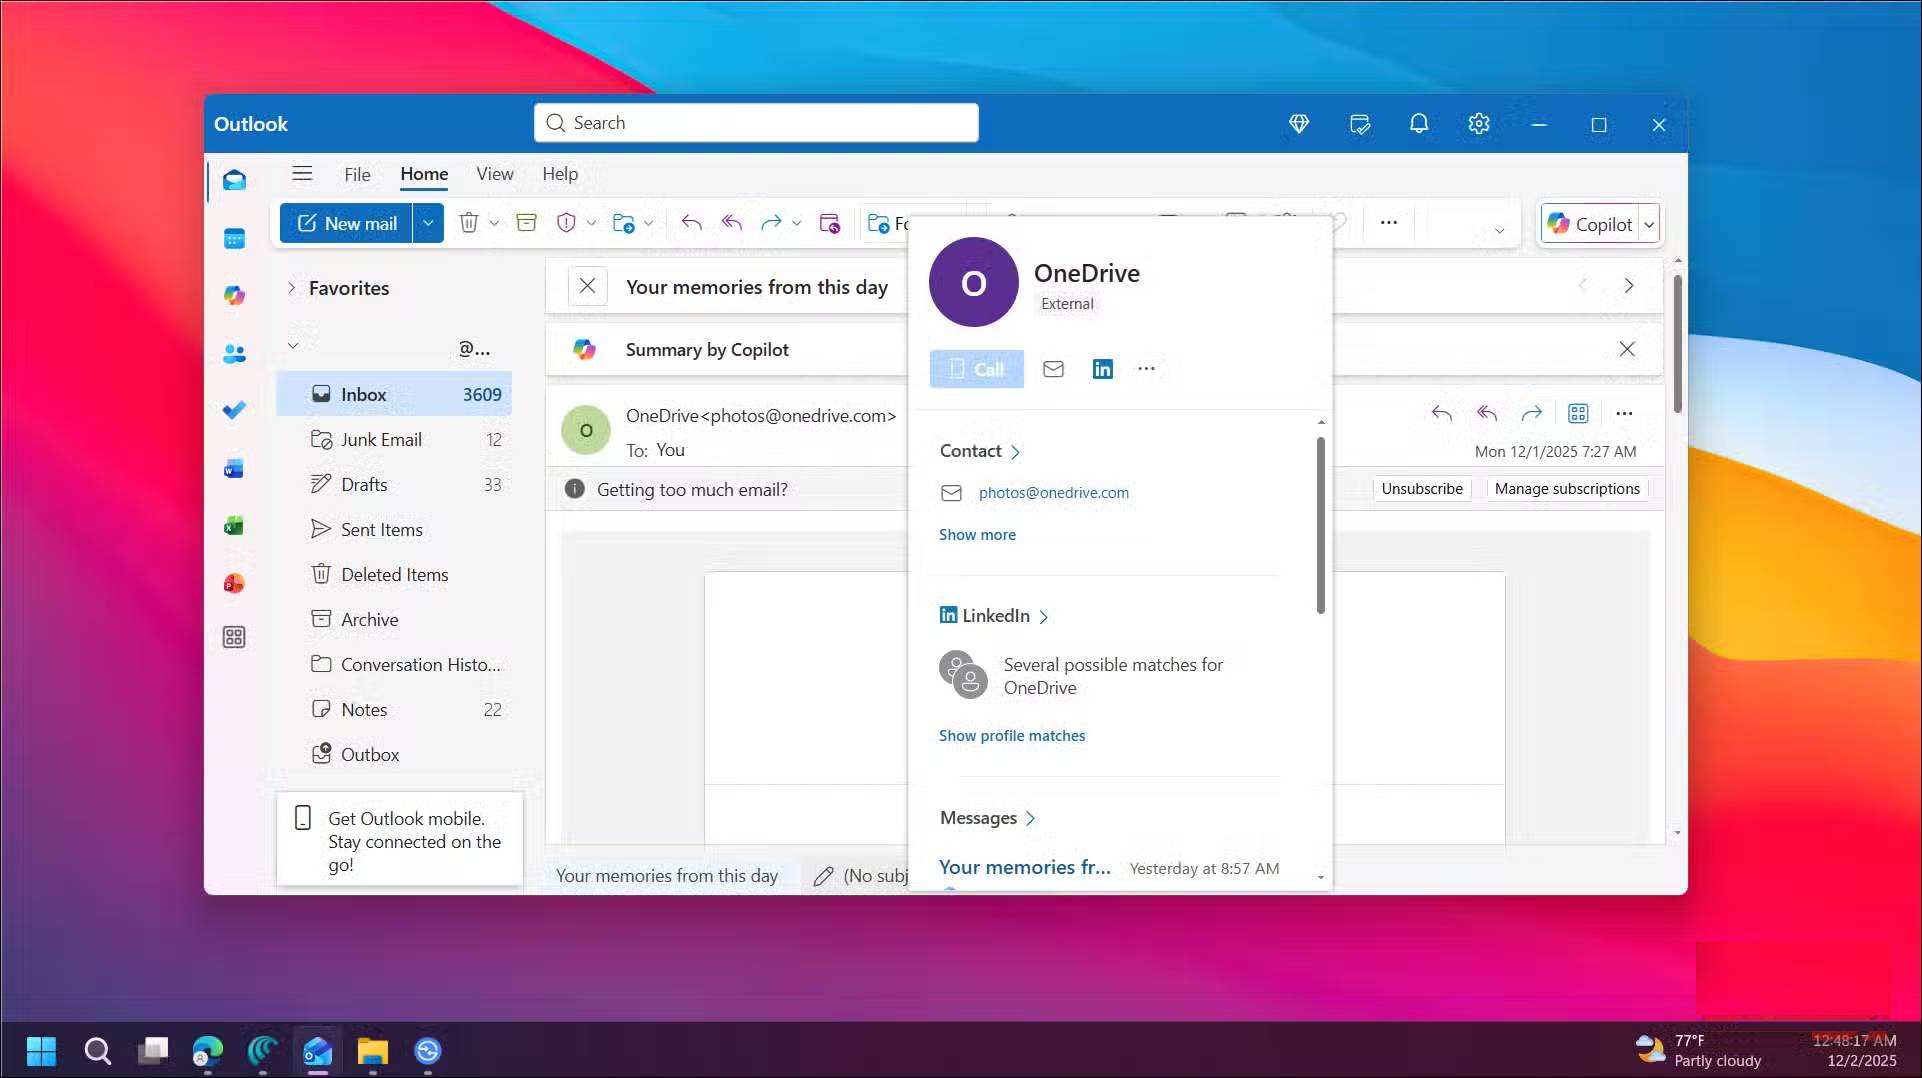Image resolution: width=1922 pixels, height=1078 pixels.
Task: Switch to the View tab
Action: [494, 174]
